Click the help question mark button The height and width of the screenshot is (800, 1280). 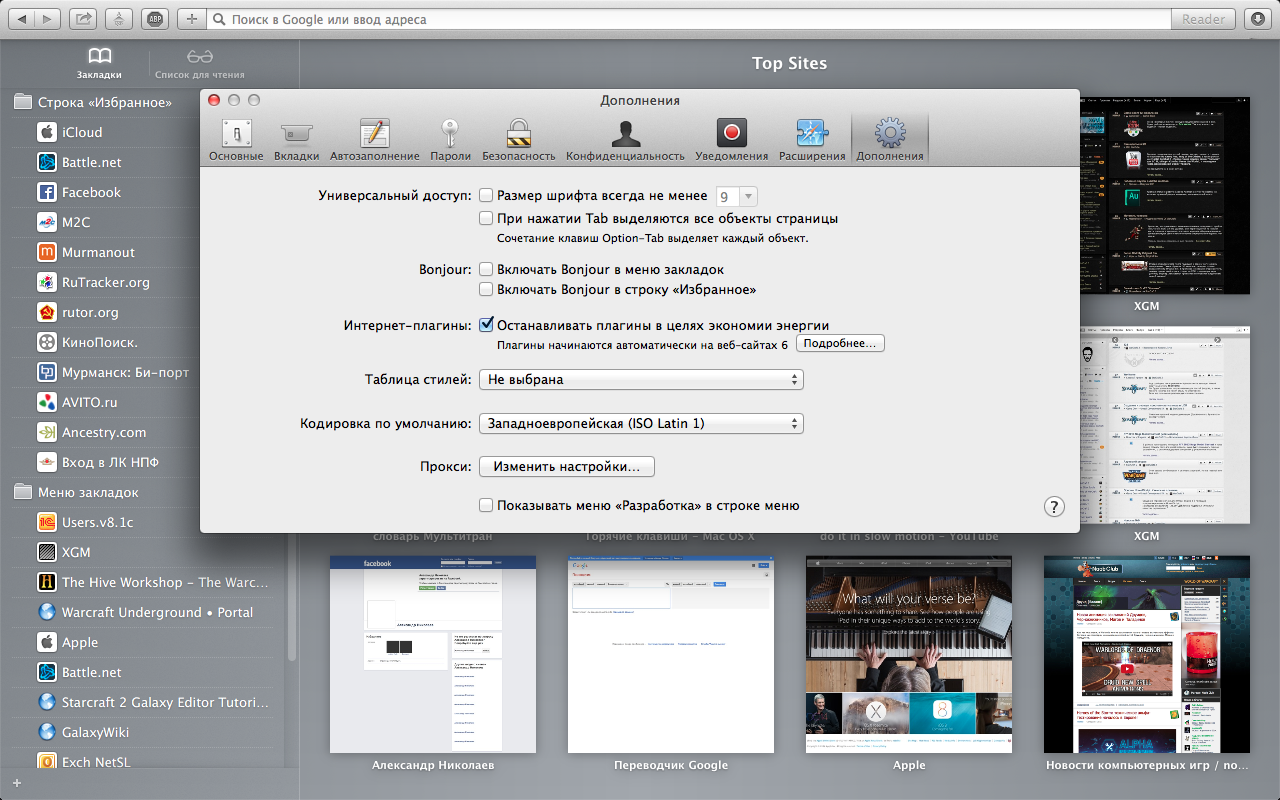click(1054, 506)
